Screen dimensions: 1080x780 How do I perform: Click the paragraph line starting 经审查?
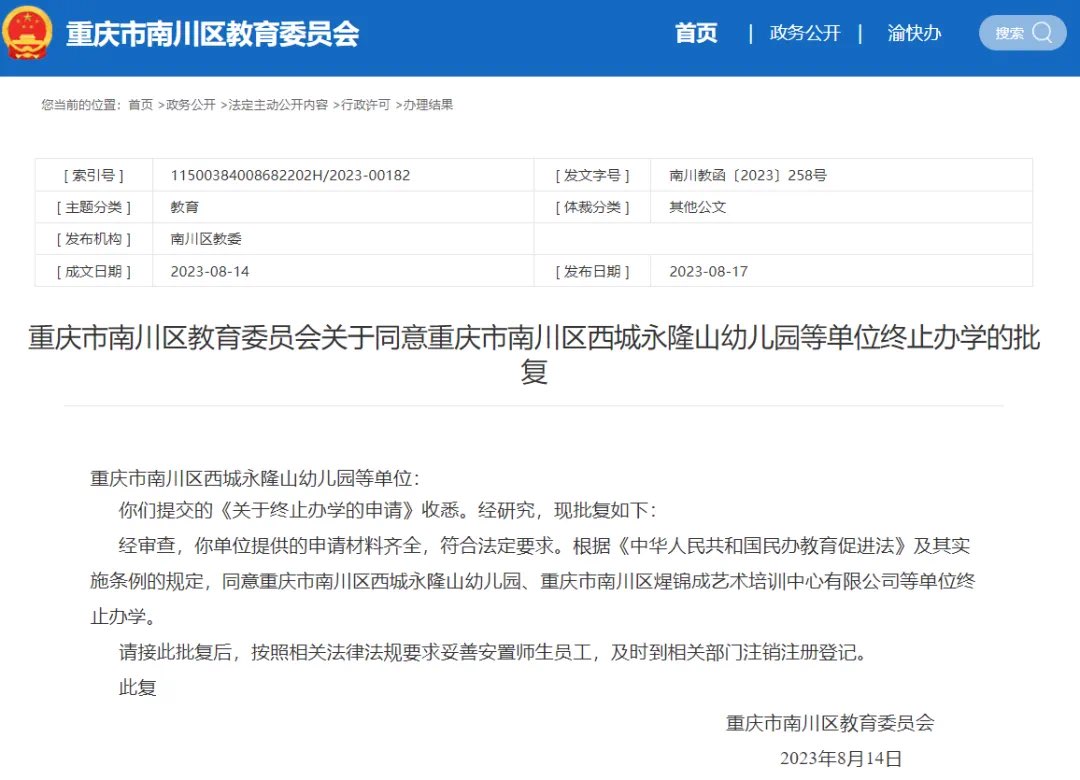point(544,546)
